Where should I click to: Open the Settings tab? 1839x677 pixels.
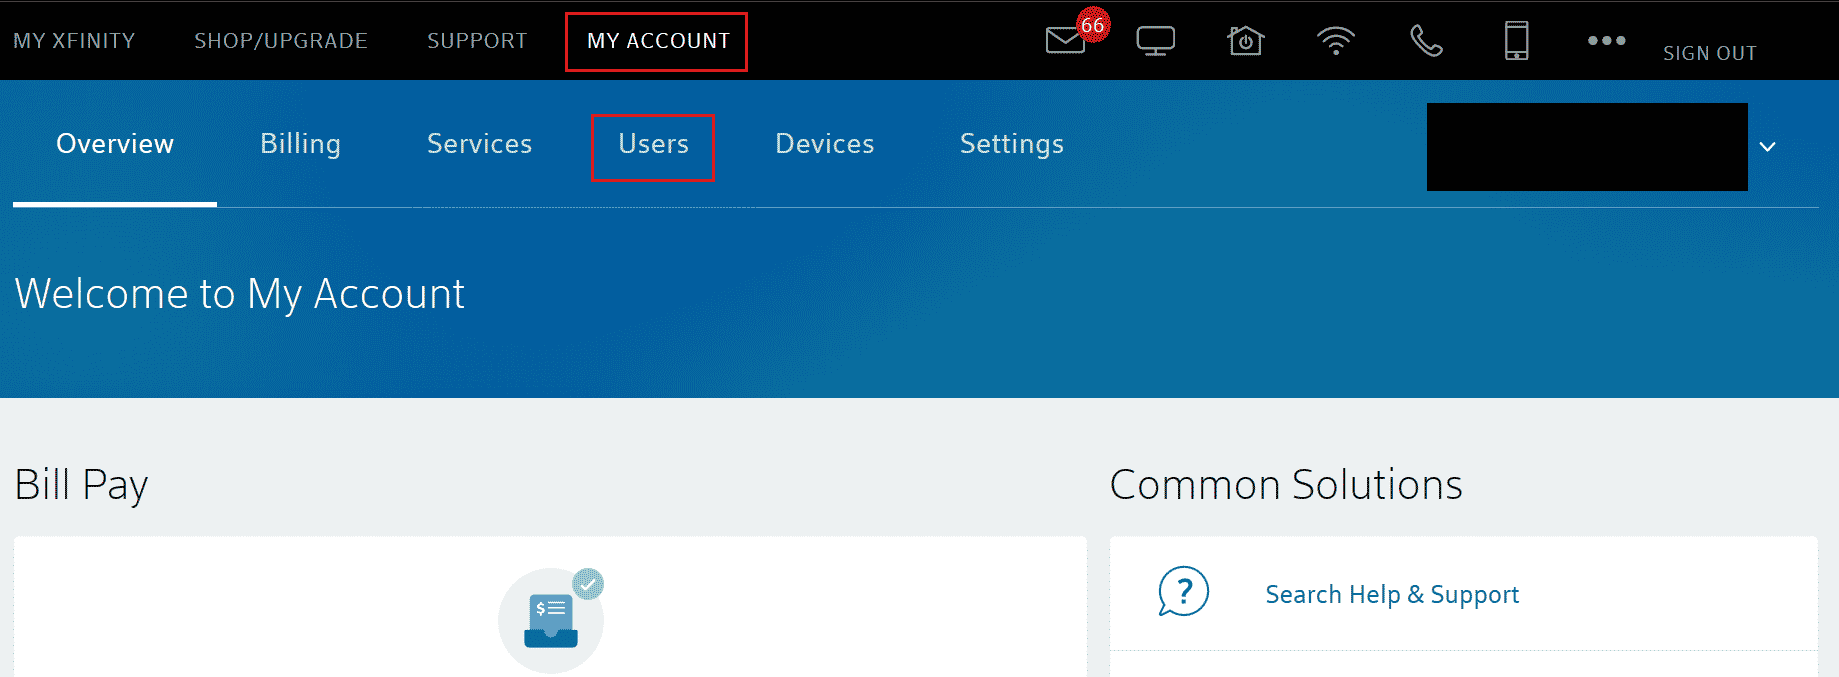pyautogui.click(x=1011, y=145)
